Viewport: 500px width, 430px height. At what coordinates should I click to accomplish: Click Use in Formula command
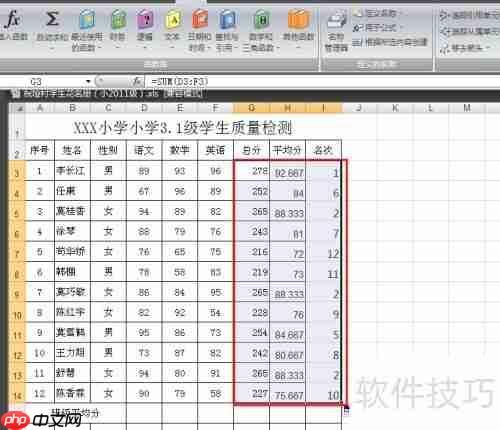coord(378,28)
